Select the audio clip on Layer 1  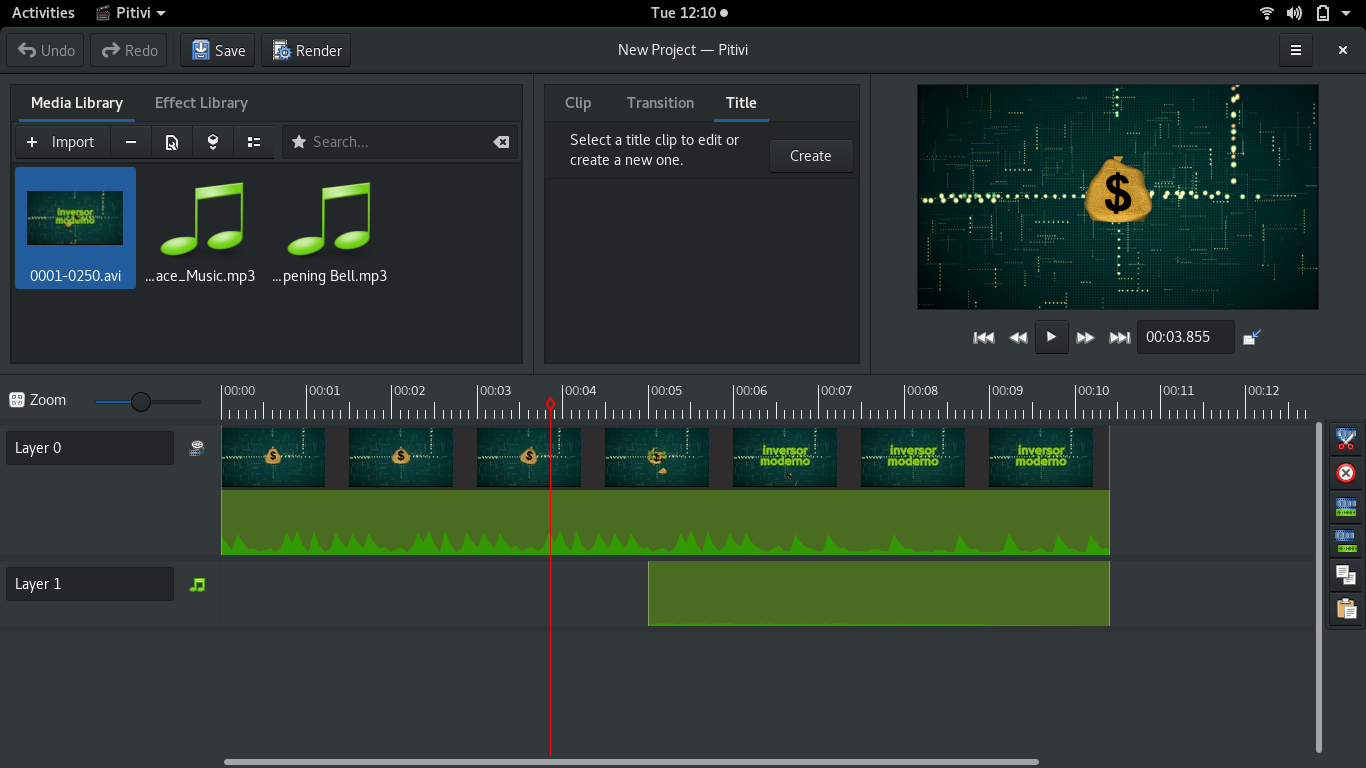(x=879, y=593)
